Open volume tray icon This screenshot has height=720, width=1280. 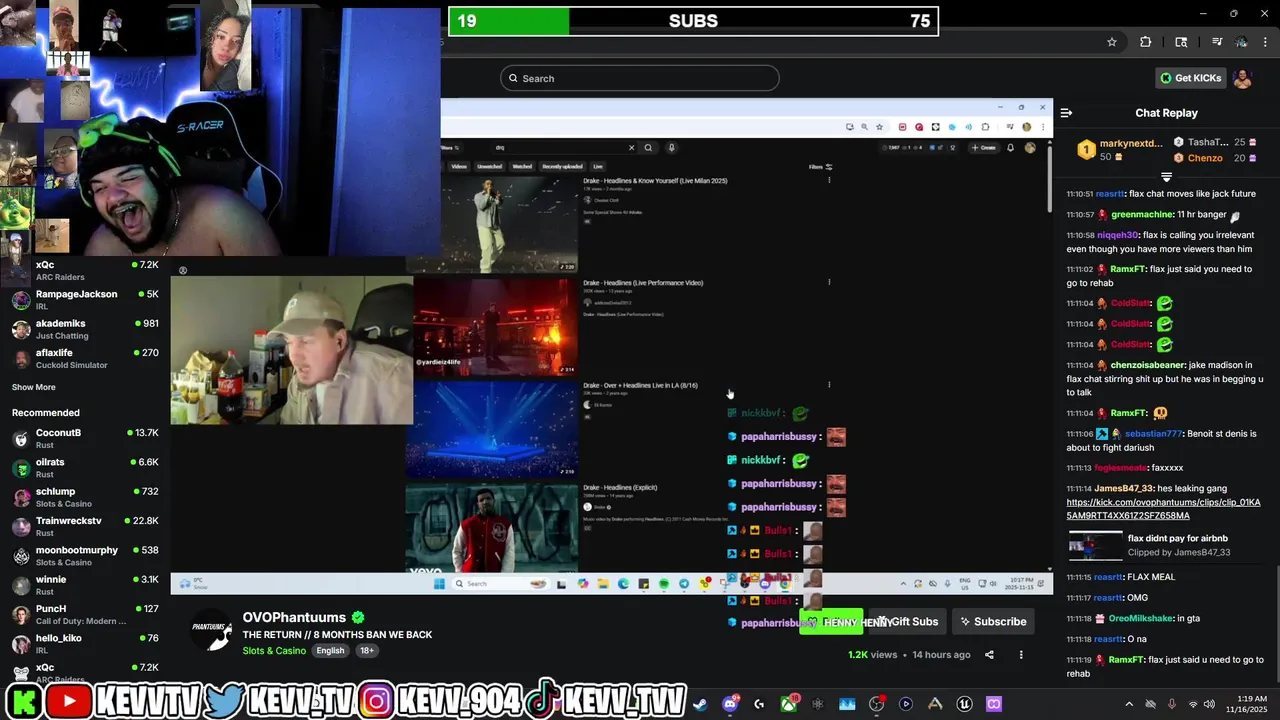click(1209, 704)
